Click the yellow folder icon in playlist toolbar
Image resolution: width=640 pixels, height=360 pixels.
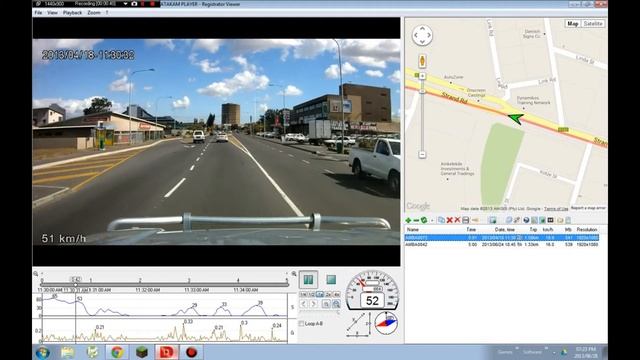pyautogui.click(x=560, y=220)
